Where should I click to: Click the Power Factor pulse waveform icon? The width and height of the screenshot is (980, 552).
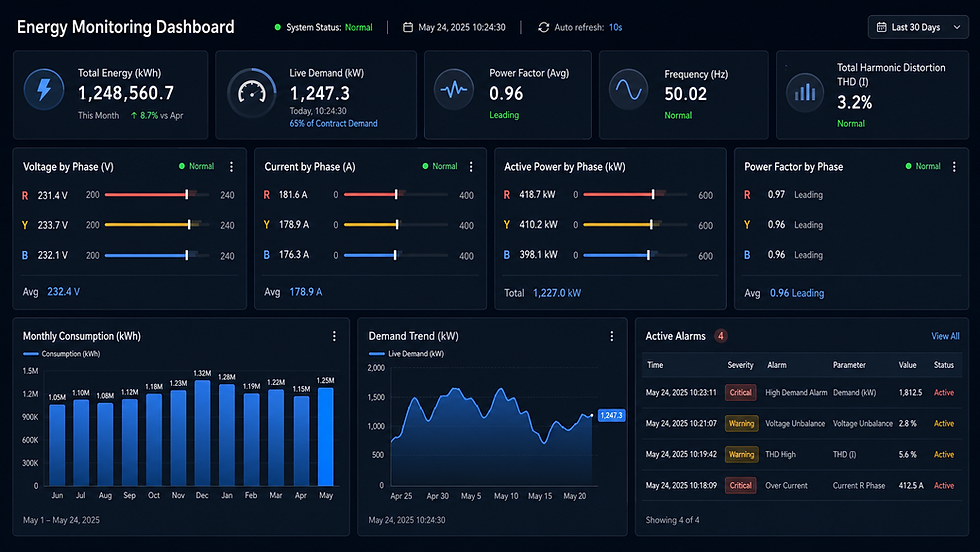(x=454, y=90)
